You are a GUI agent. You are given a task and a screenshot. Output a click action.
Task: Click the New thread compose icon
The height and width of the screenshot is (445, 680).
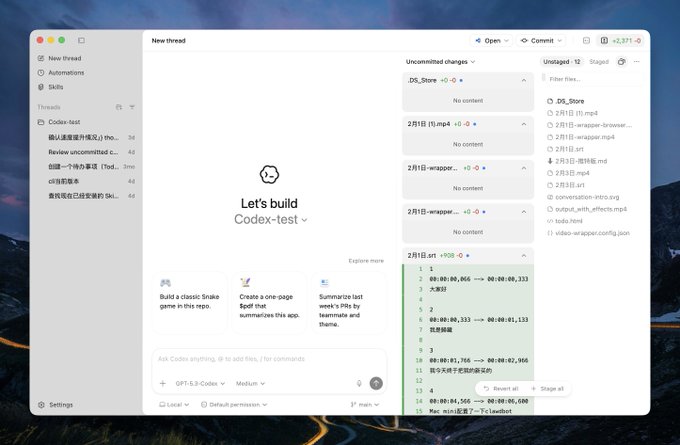(x=40, y=58)
